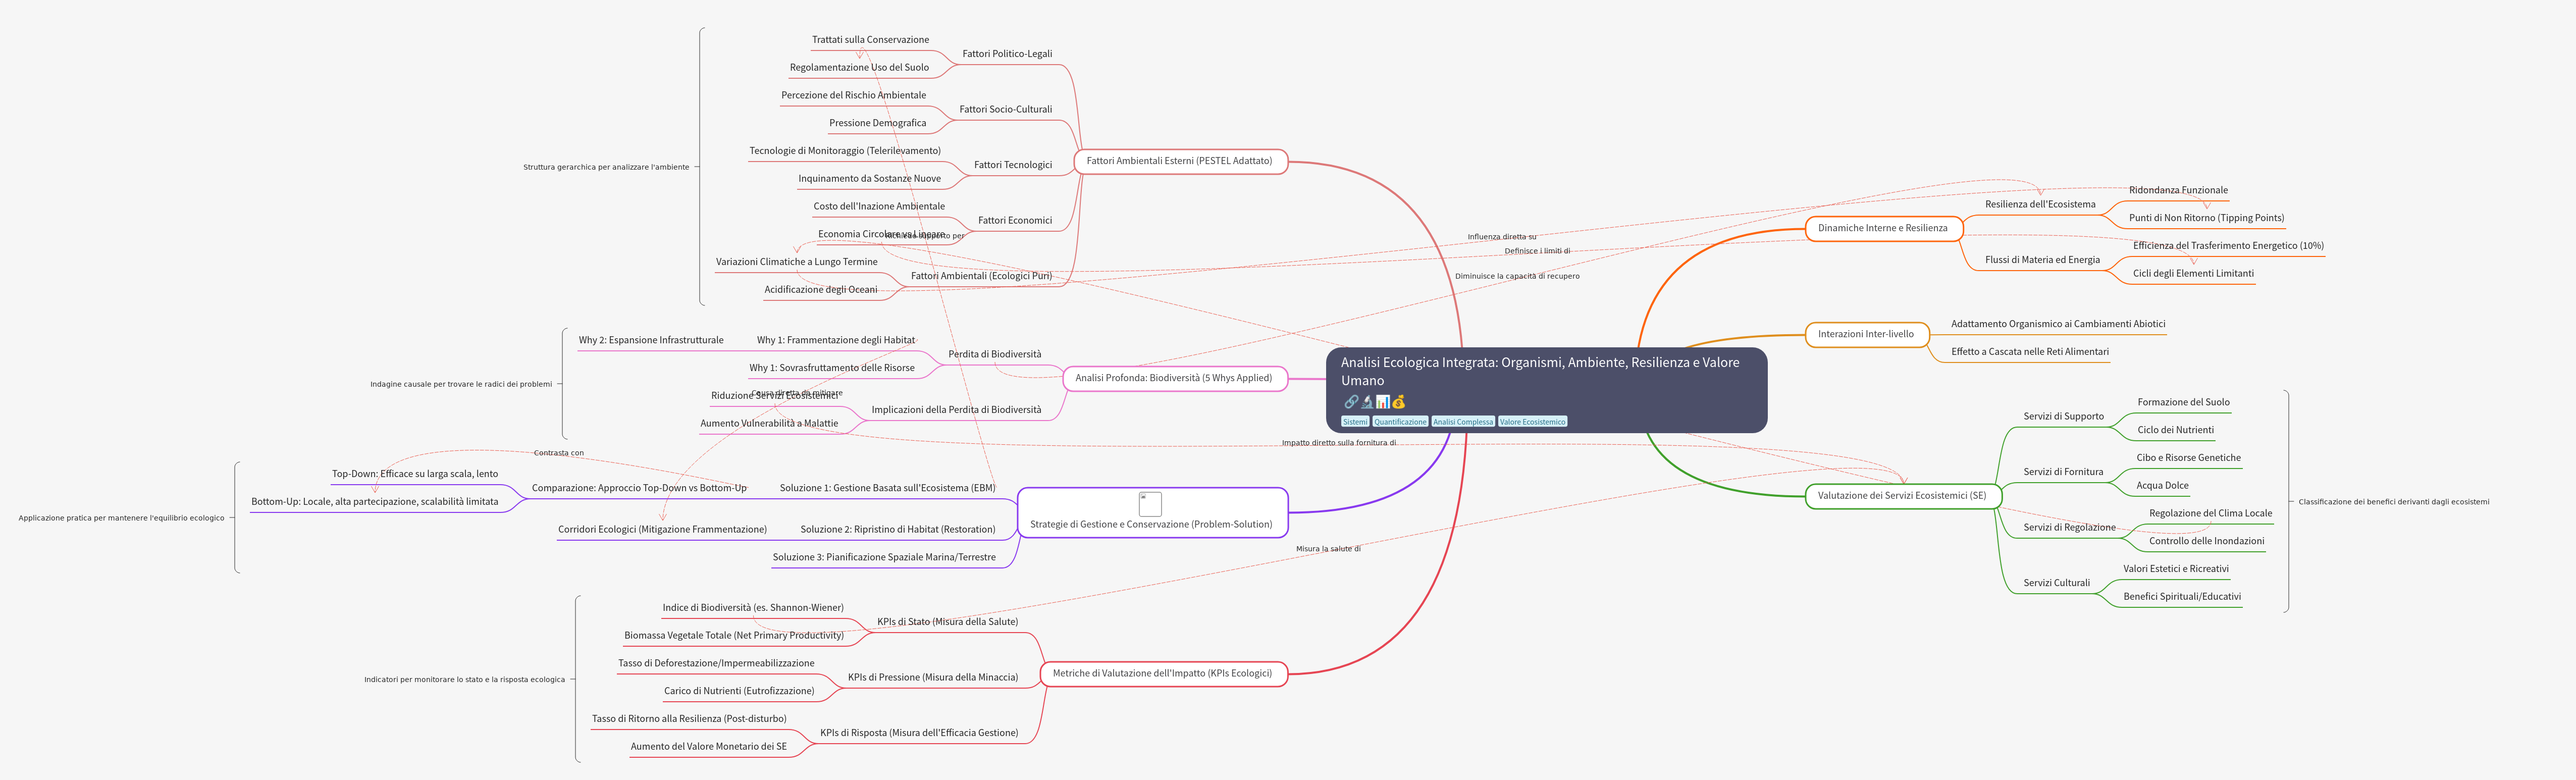The image size is (2576, 780).
Task: Click 'Servizi di Regolazione' branch node
Action: 2069,527
